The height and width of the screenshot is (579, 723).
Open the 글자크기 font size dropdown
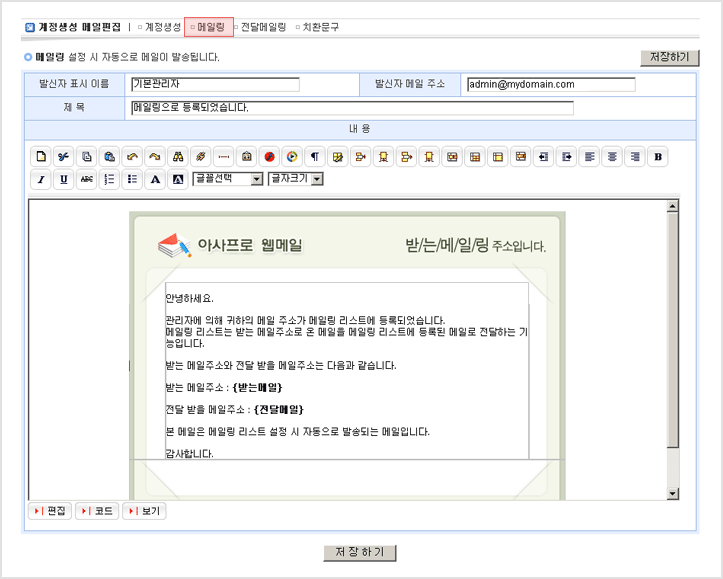[x=296, y=179]
